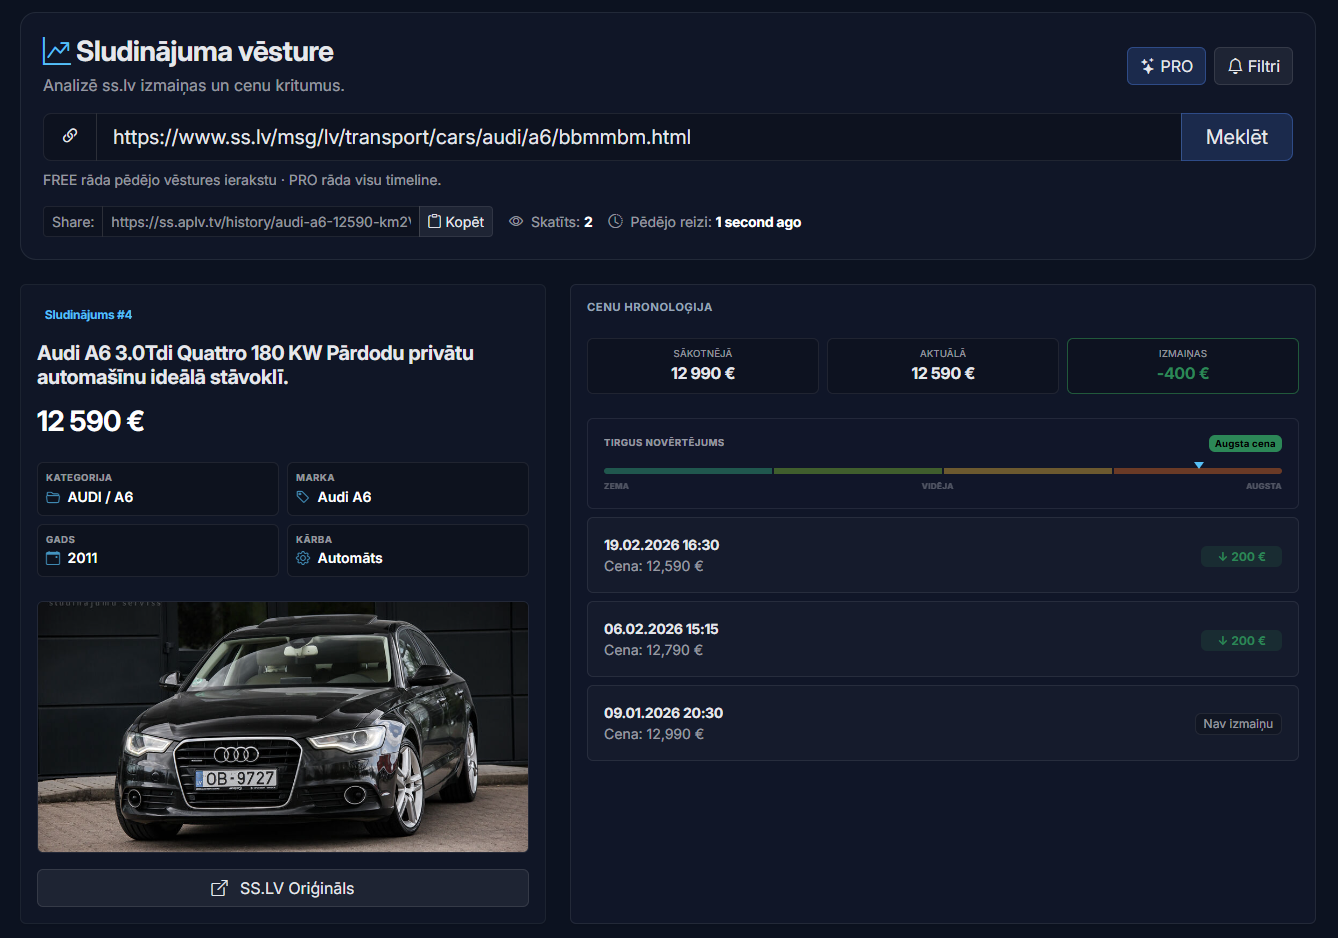The image size is (1338, 938).
Task: Click the folder icon in Kategorija card
Action: pyautogui.click(x=53, y=497)
